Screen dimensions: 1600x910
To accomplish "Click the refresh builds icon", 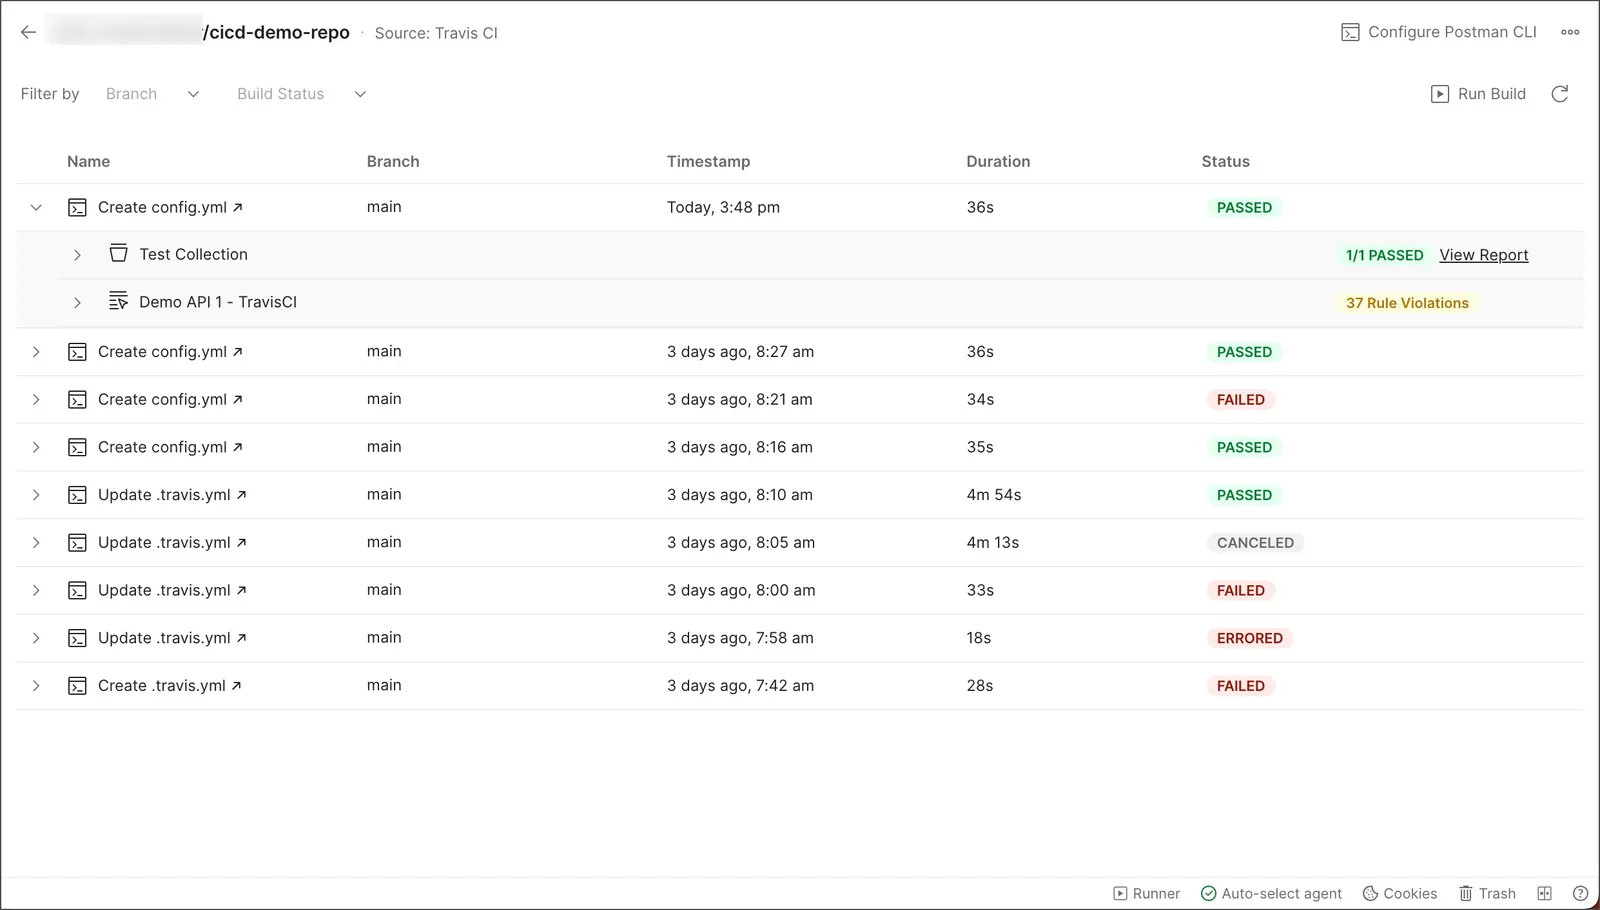I will (1559, 94).
